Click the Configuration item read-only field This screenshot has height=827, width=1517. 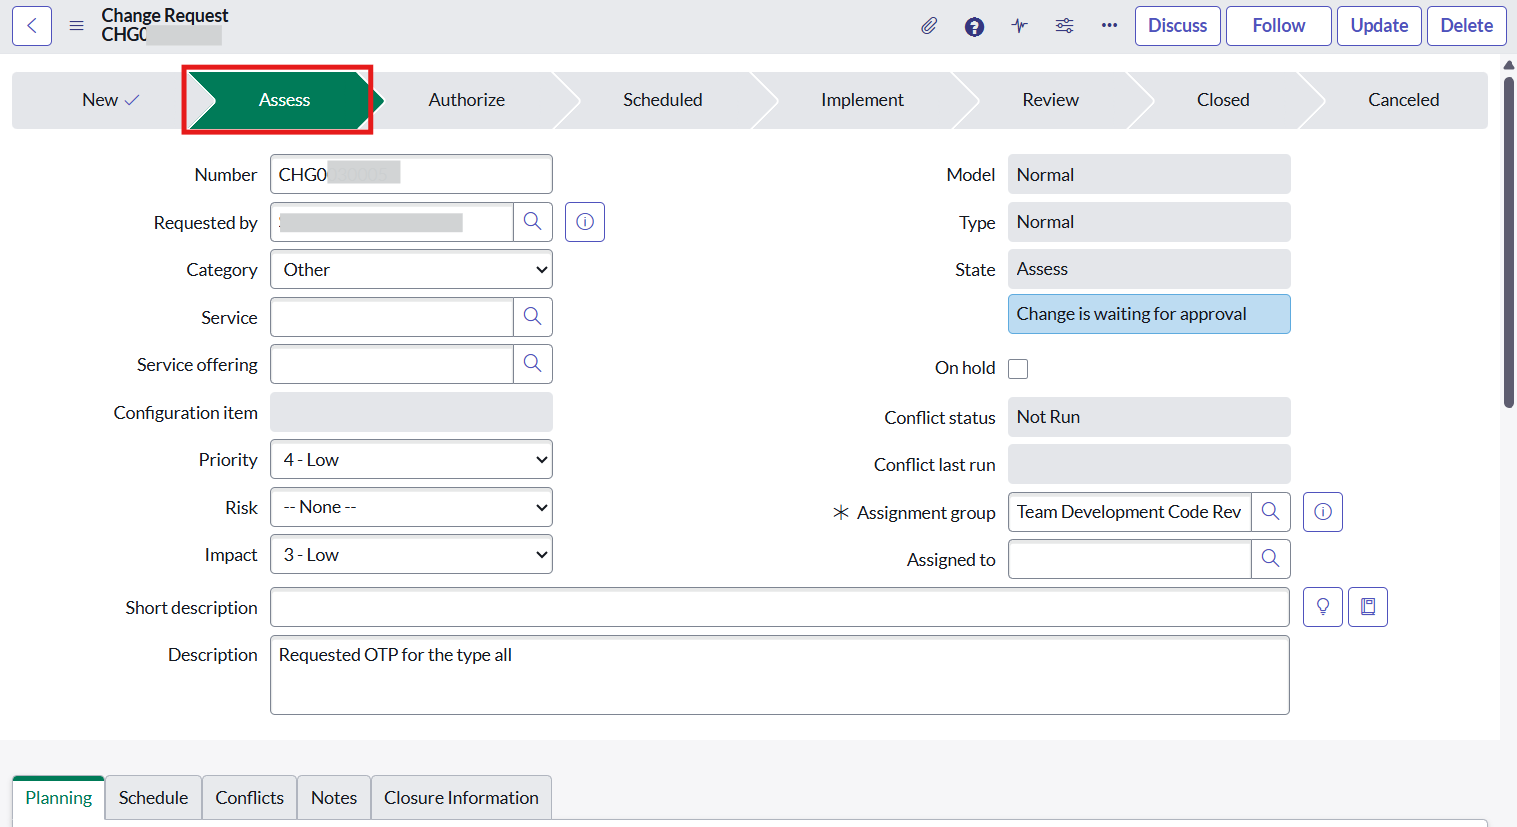pyautogui.click(x=411, y=412)
